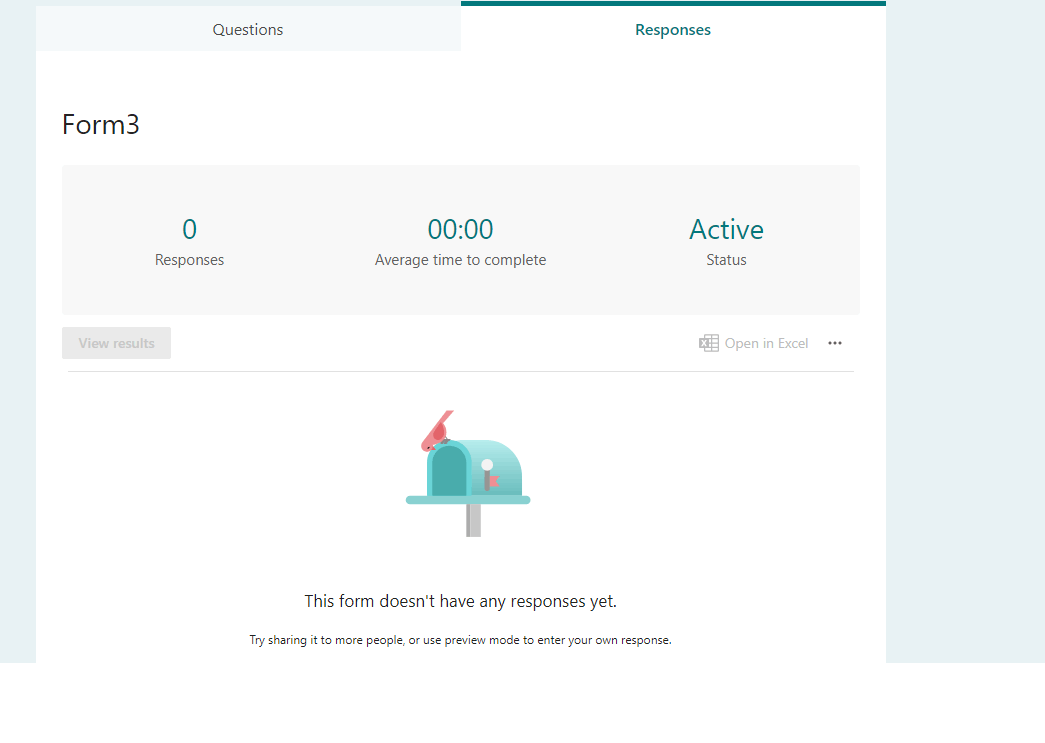The image size is (1045, 743).
Task: Switch to the Questions tab
Action: pyautogui.click(x=247, y=29)
